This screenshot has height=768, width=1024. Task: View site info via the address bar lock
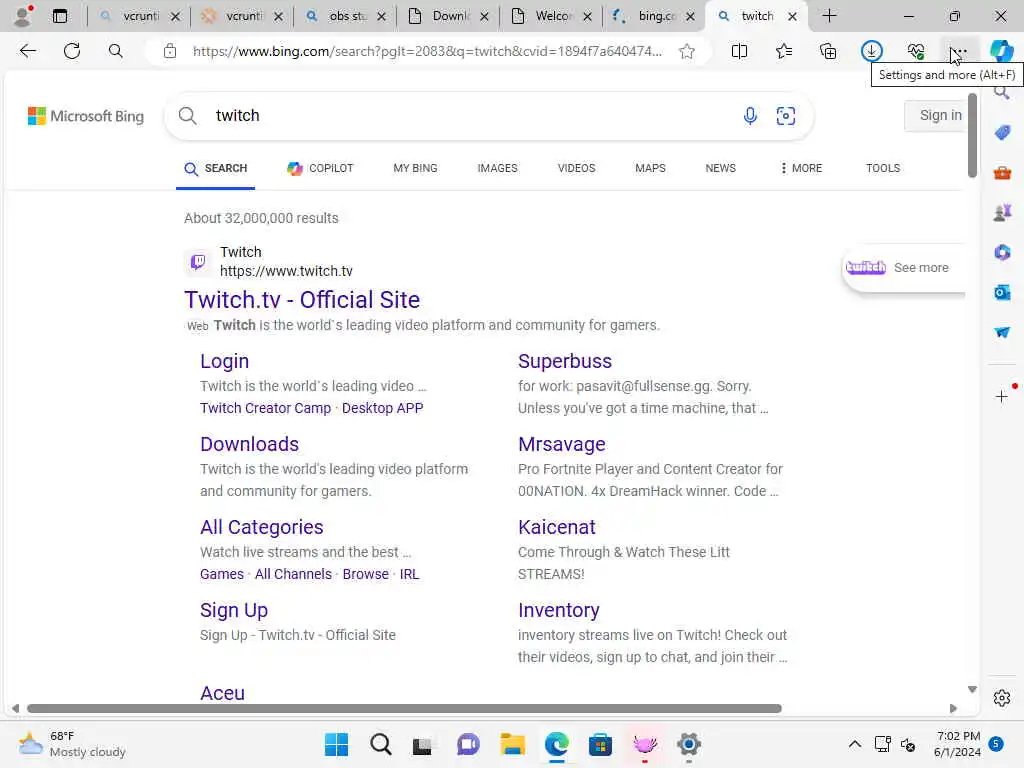[x=170, y=51]
